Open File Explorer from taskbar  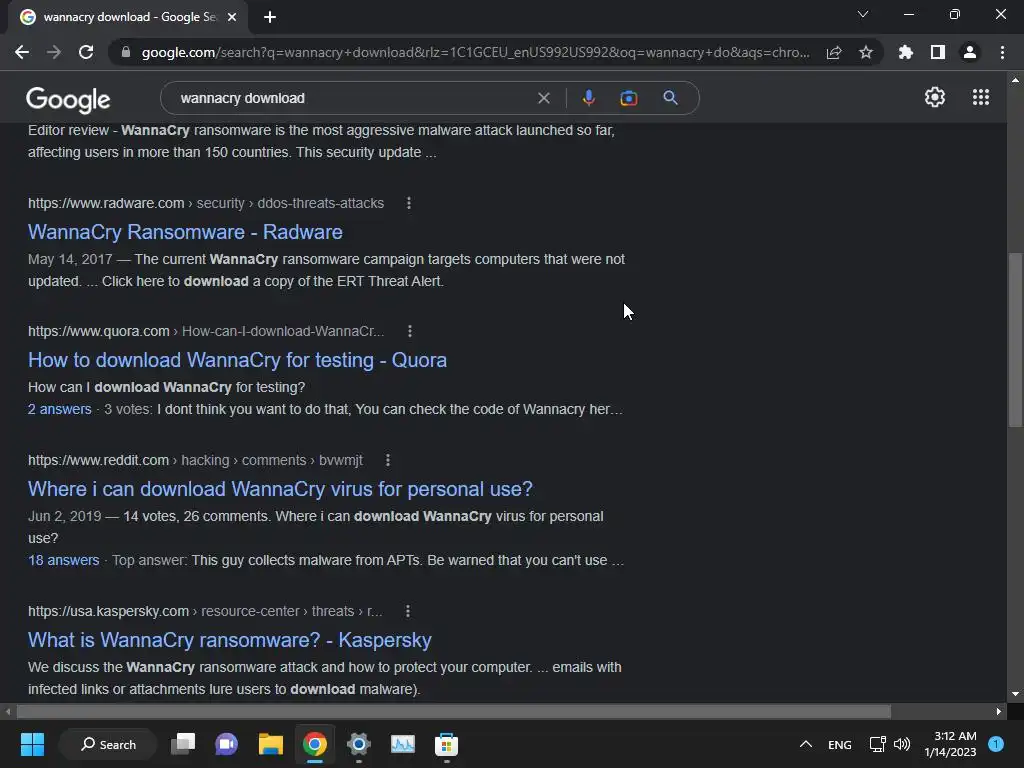pyautogui.click(x=270, y=744)
